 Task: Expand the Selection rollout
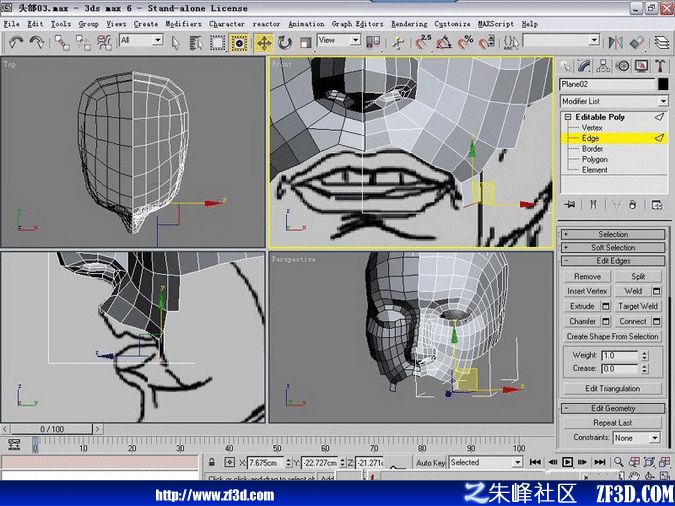(x=613, y=234)
